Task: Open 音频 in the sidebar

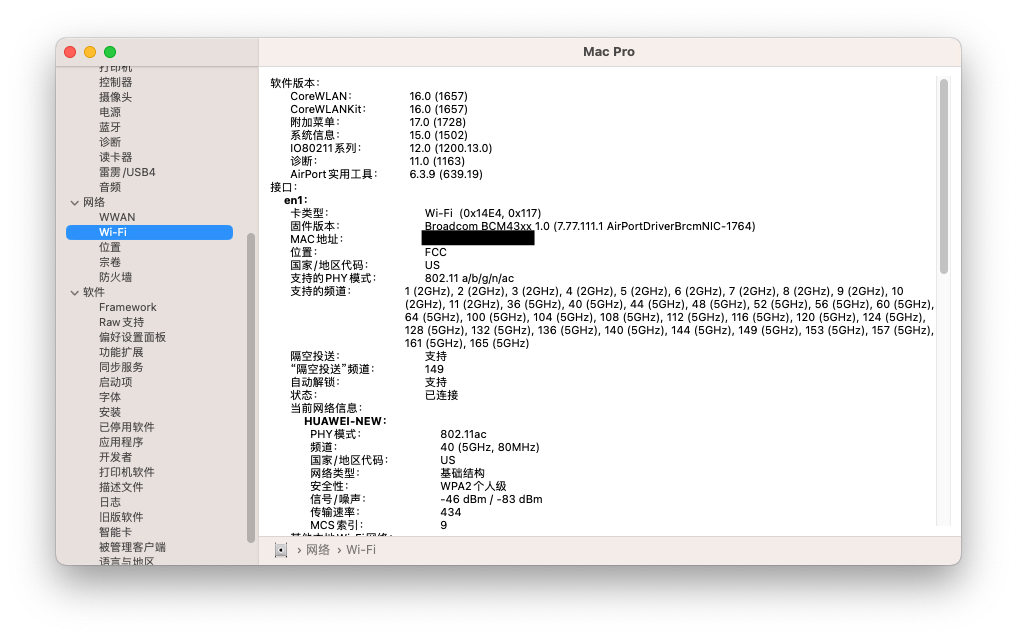Action: pos(110,187)
